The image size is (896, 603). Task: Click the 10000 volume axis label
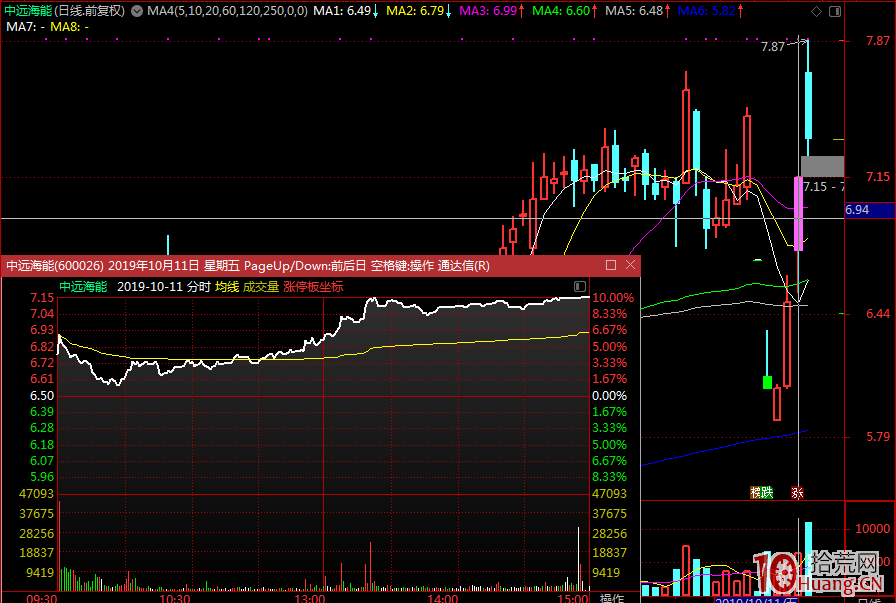872,529
